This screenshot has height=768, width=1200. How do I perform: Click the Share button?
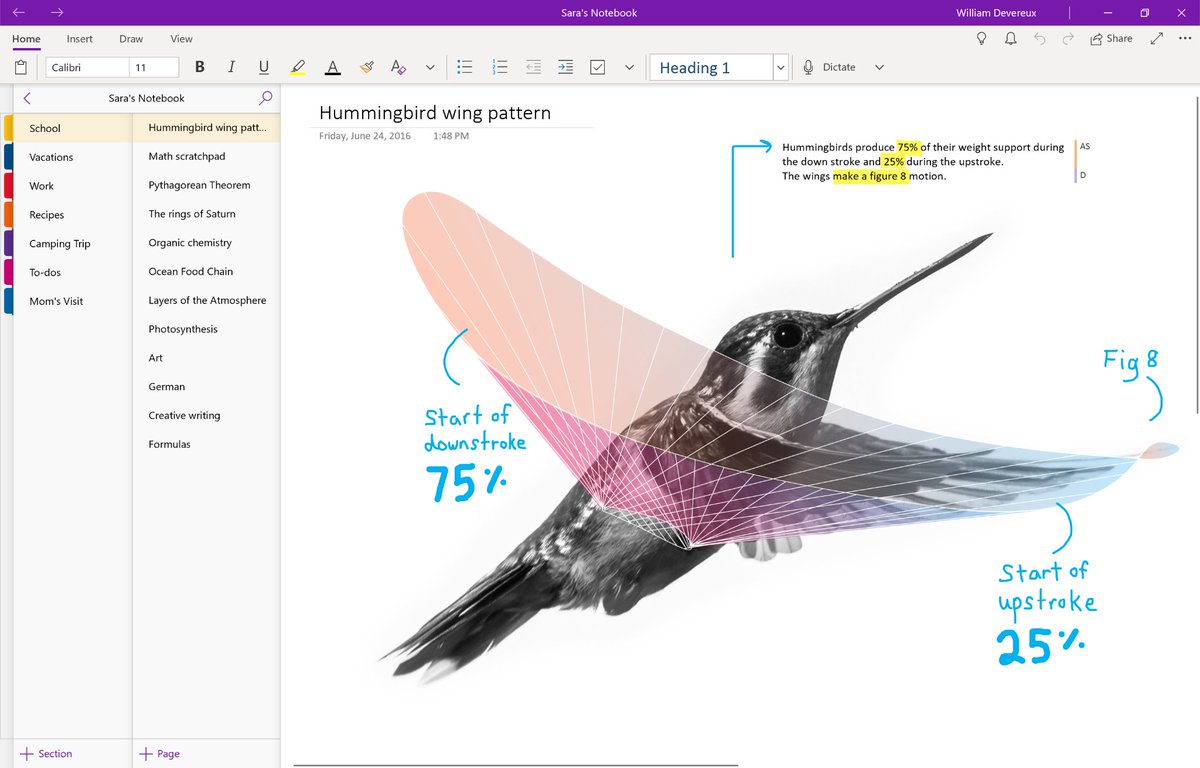(x=1110, y=38)
